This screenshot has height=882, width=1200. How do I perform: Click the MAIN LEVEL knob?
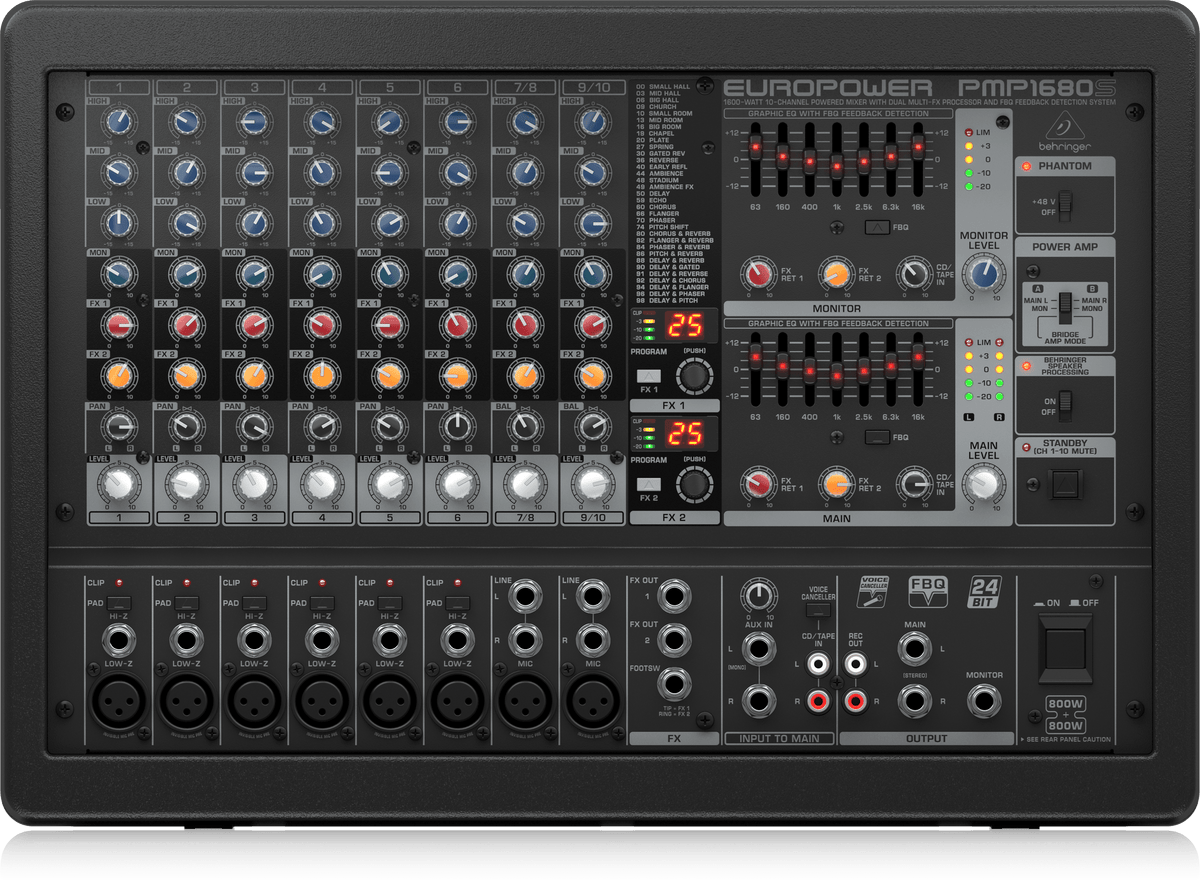pyautogui.click(x=984, y=484)
